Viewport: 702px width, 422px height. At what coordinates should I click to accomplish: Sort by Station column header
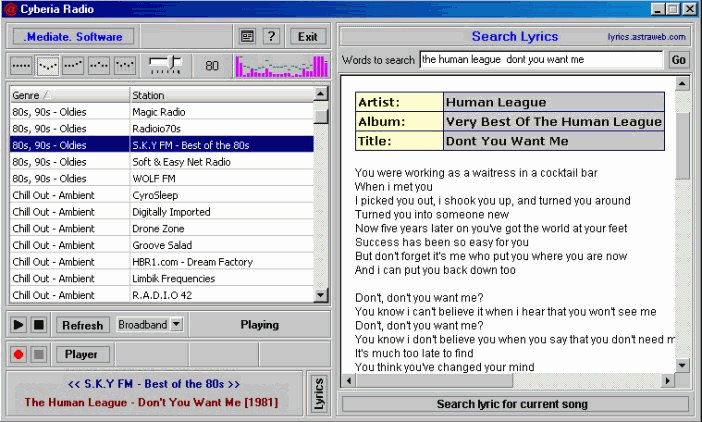click(x=222, y=95)
